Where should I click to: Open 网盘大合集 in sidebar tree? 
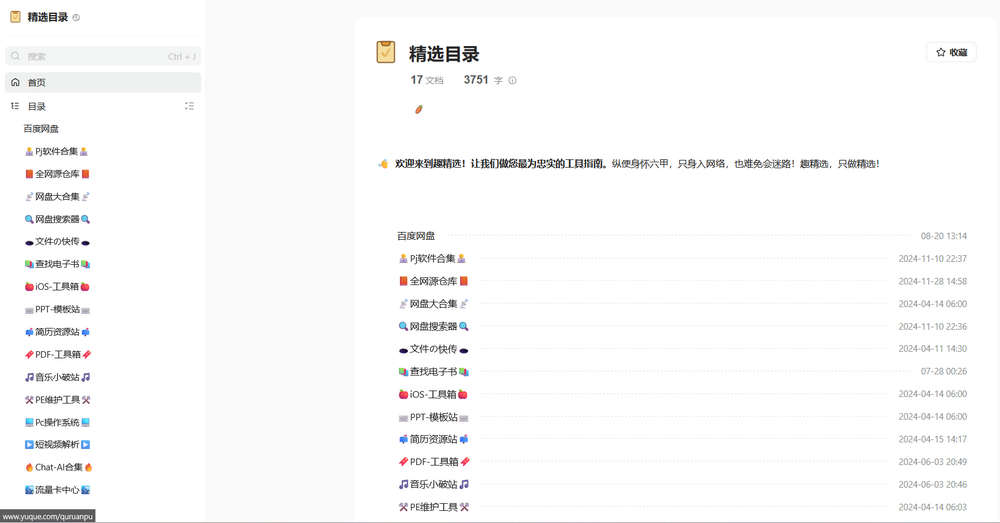point(57,196)
